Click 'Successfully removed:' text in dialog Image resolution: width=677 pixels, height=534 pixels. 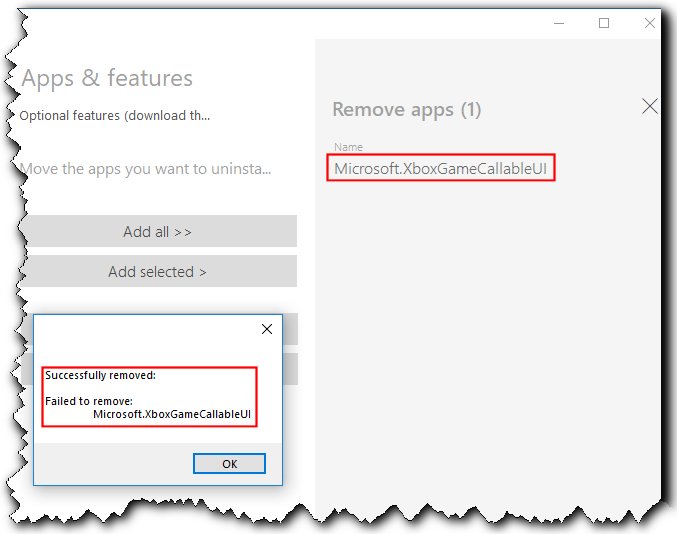click(x=100, y=376)
